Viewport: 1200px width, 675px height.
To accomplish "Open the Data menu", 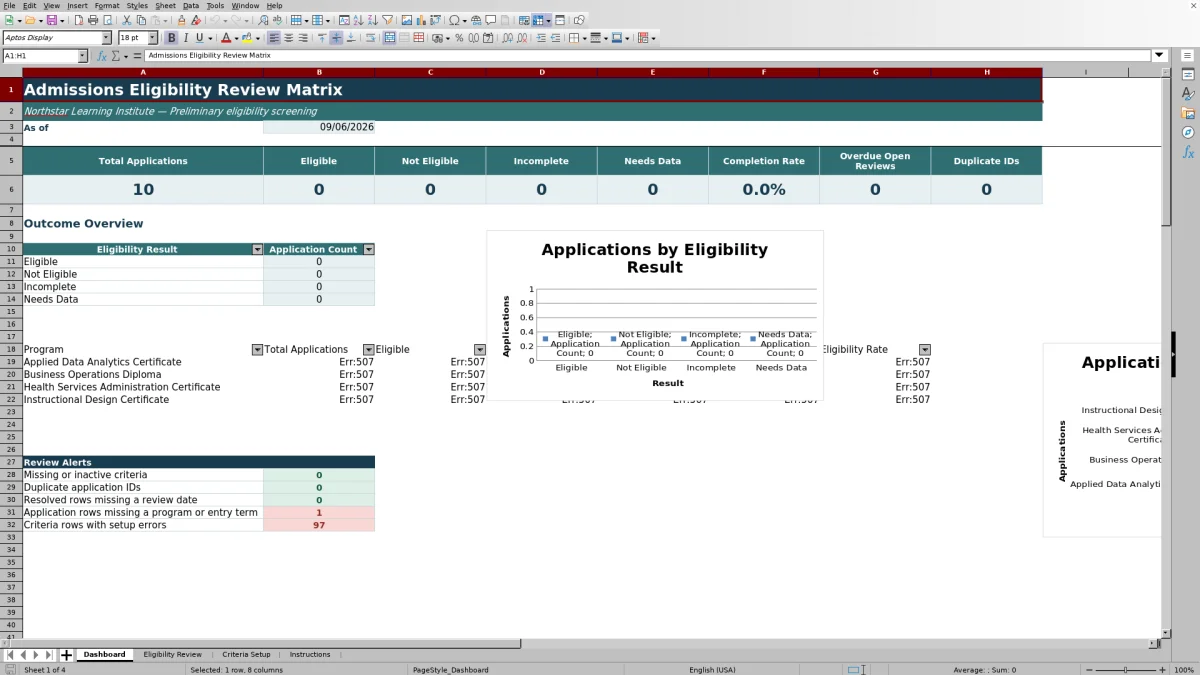I will pyautogui.click(x=191, y=5).
